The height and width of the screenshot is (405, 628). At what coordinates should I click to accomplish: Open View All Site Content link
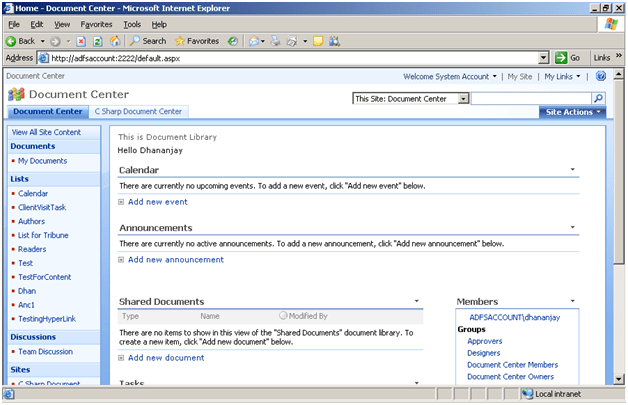[x=46, y=132]
